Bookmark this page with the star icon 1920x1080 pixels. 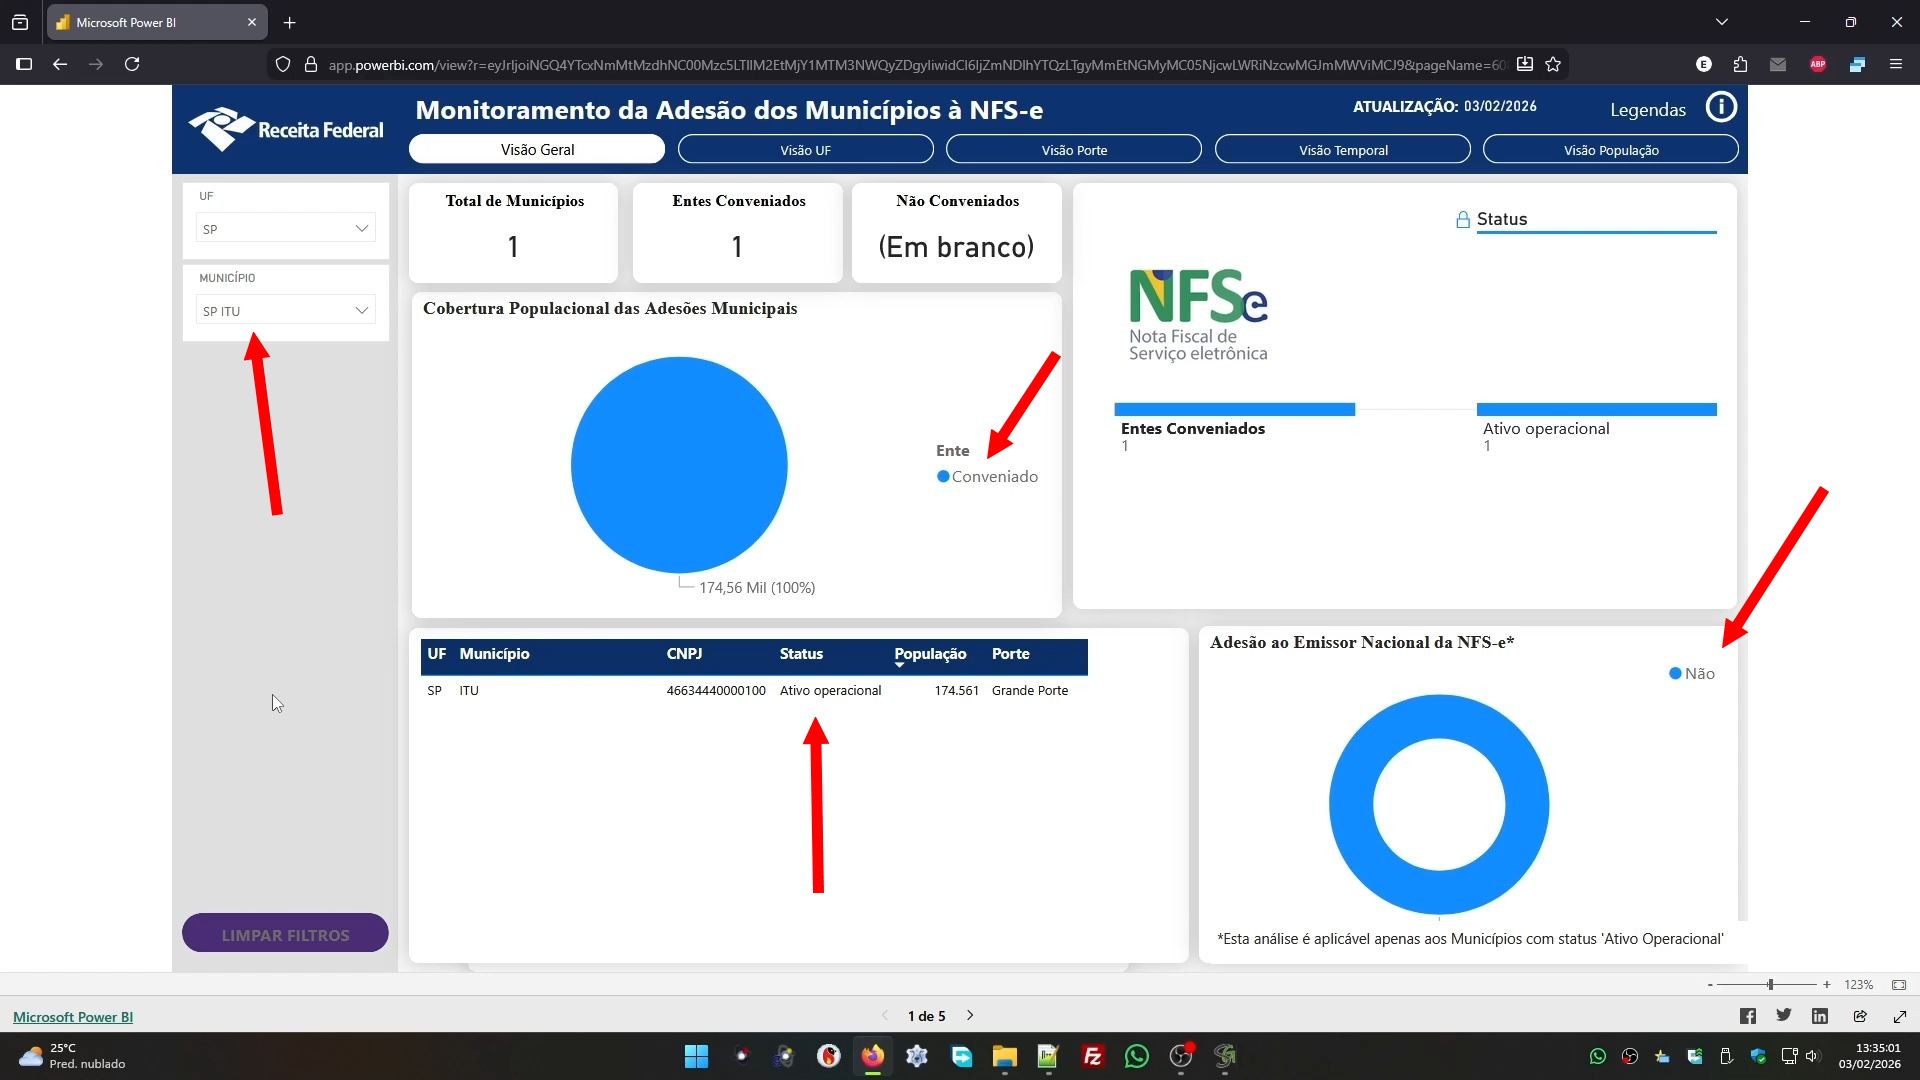pos(1553,64)
